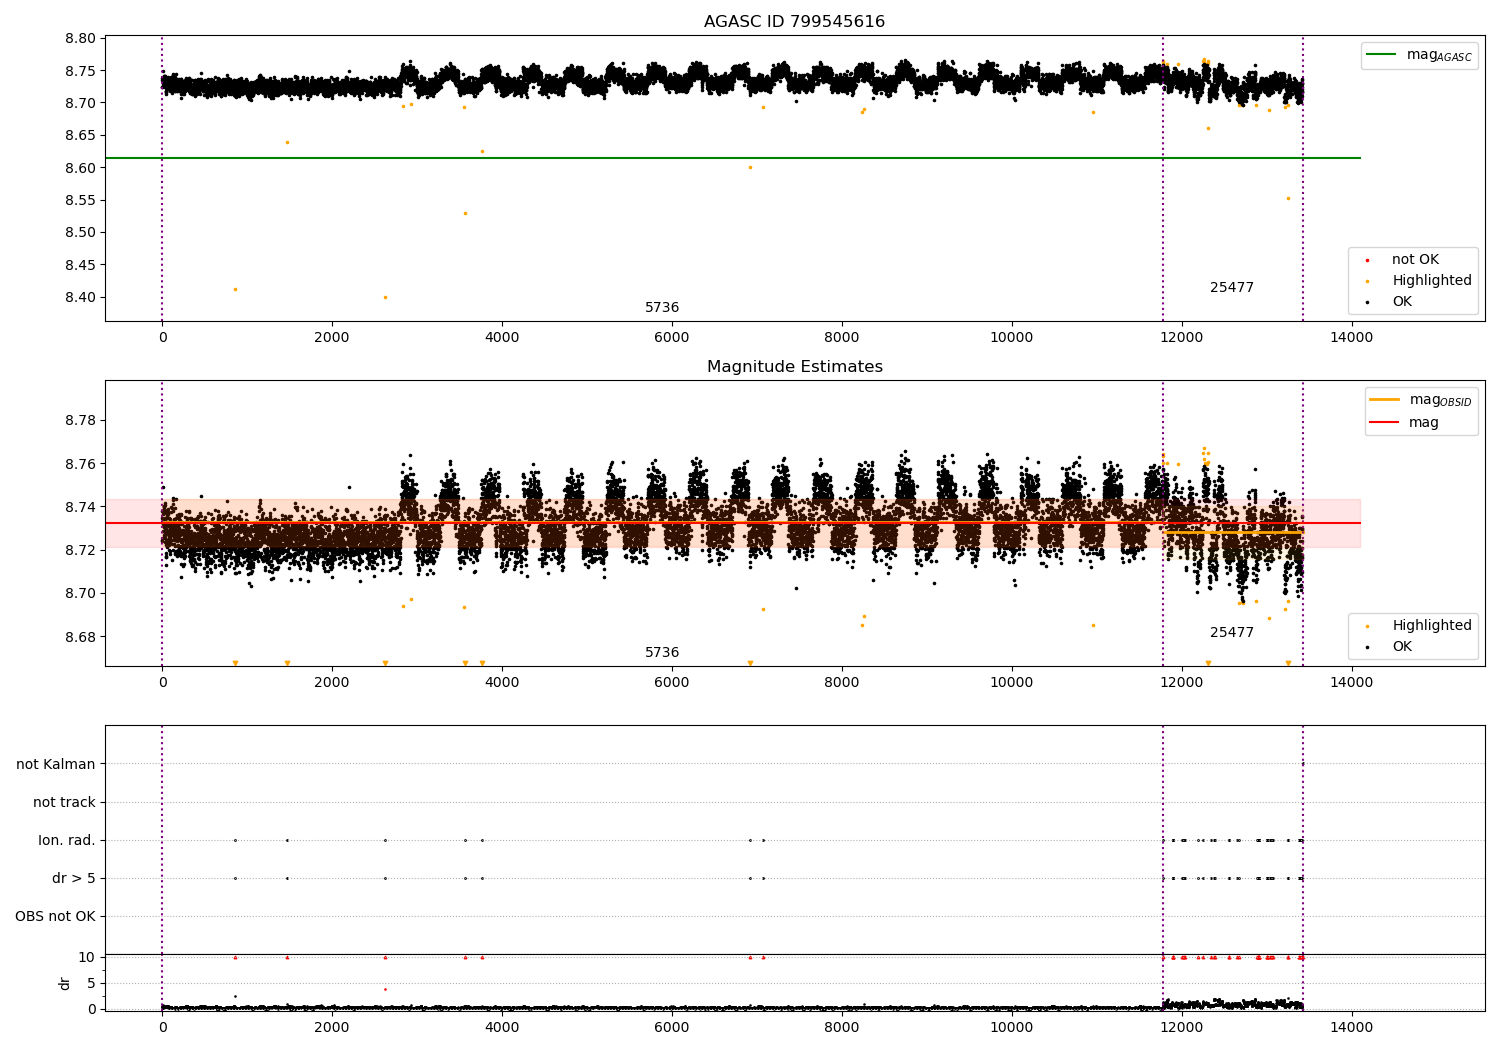The height and width of the screenshot is (1050, 1500).
Task: Click the 8.74 y-axis tick label
Action: [x=80, y=507]
